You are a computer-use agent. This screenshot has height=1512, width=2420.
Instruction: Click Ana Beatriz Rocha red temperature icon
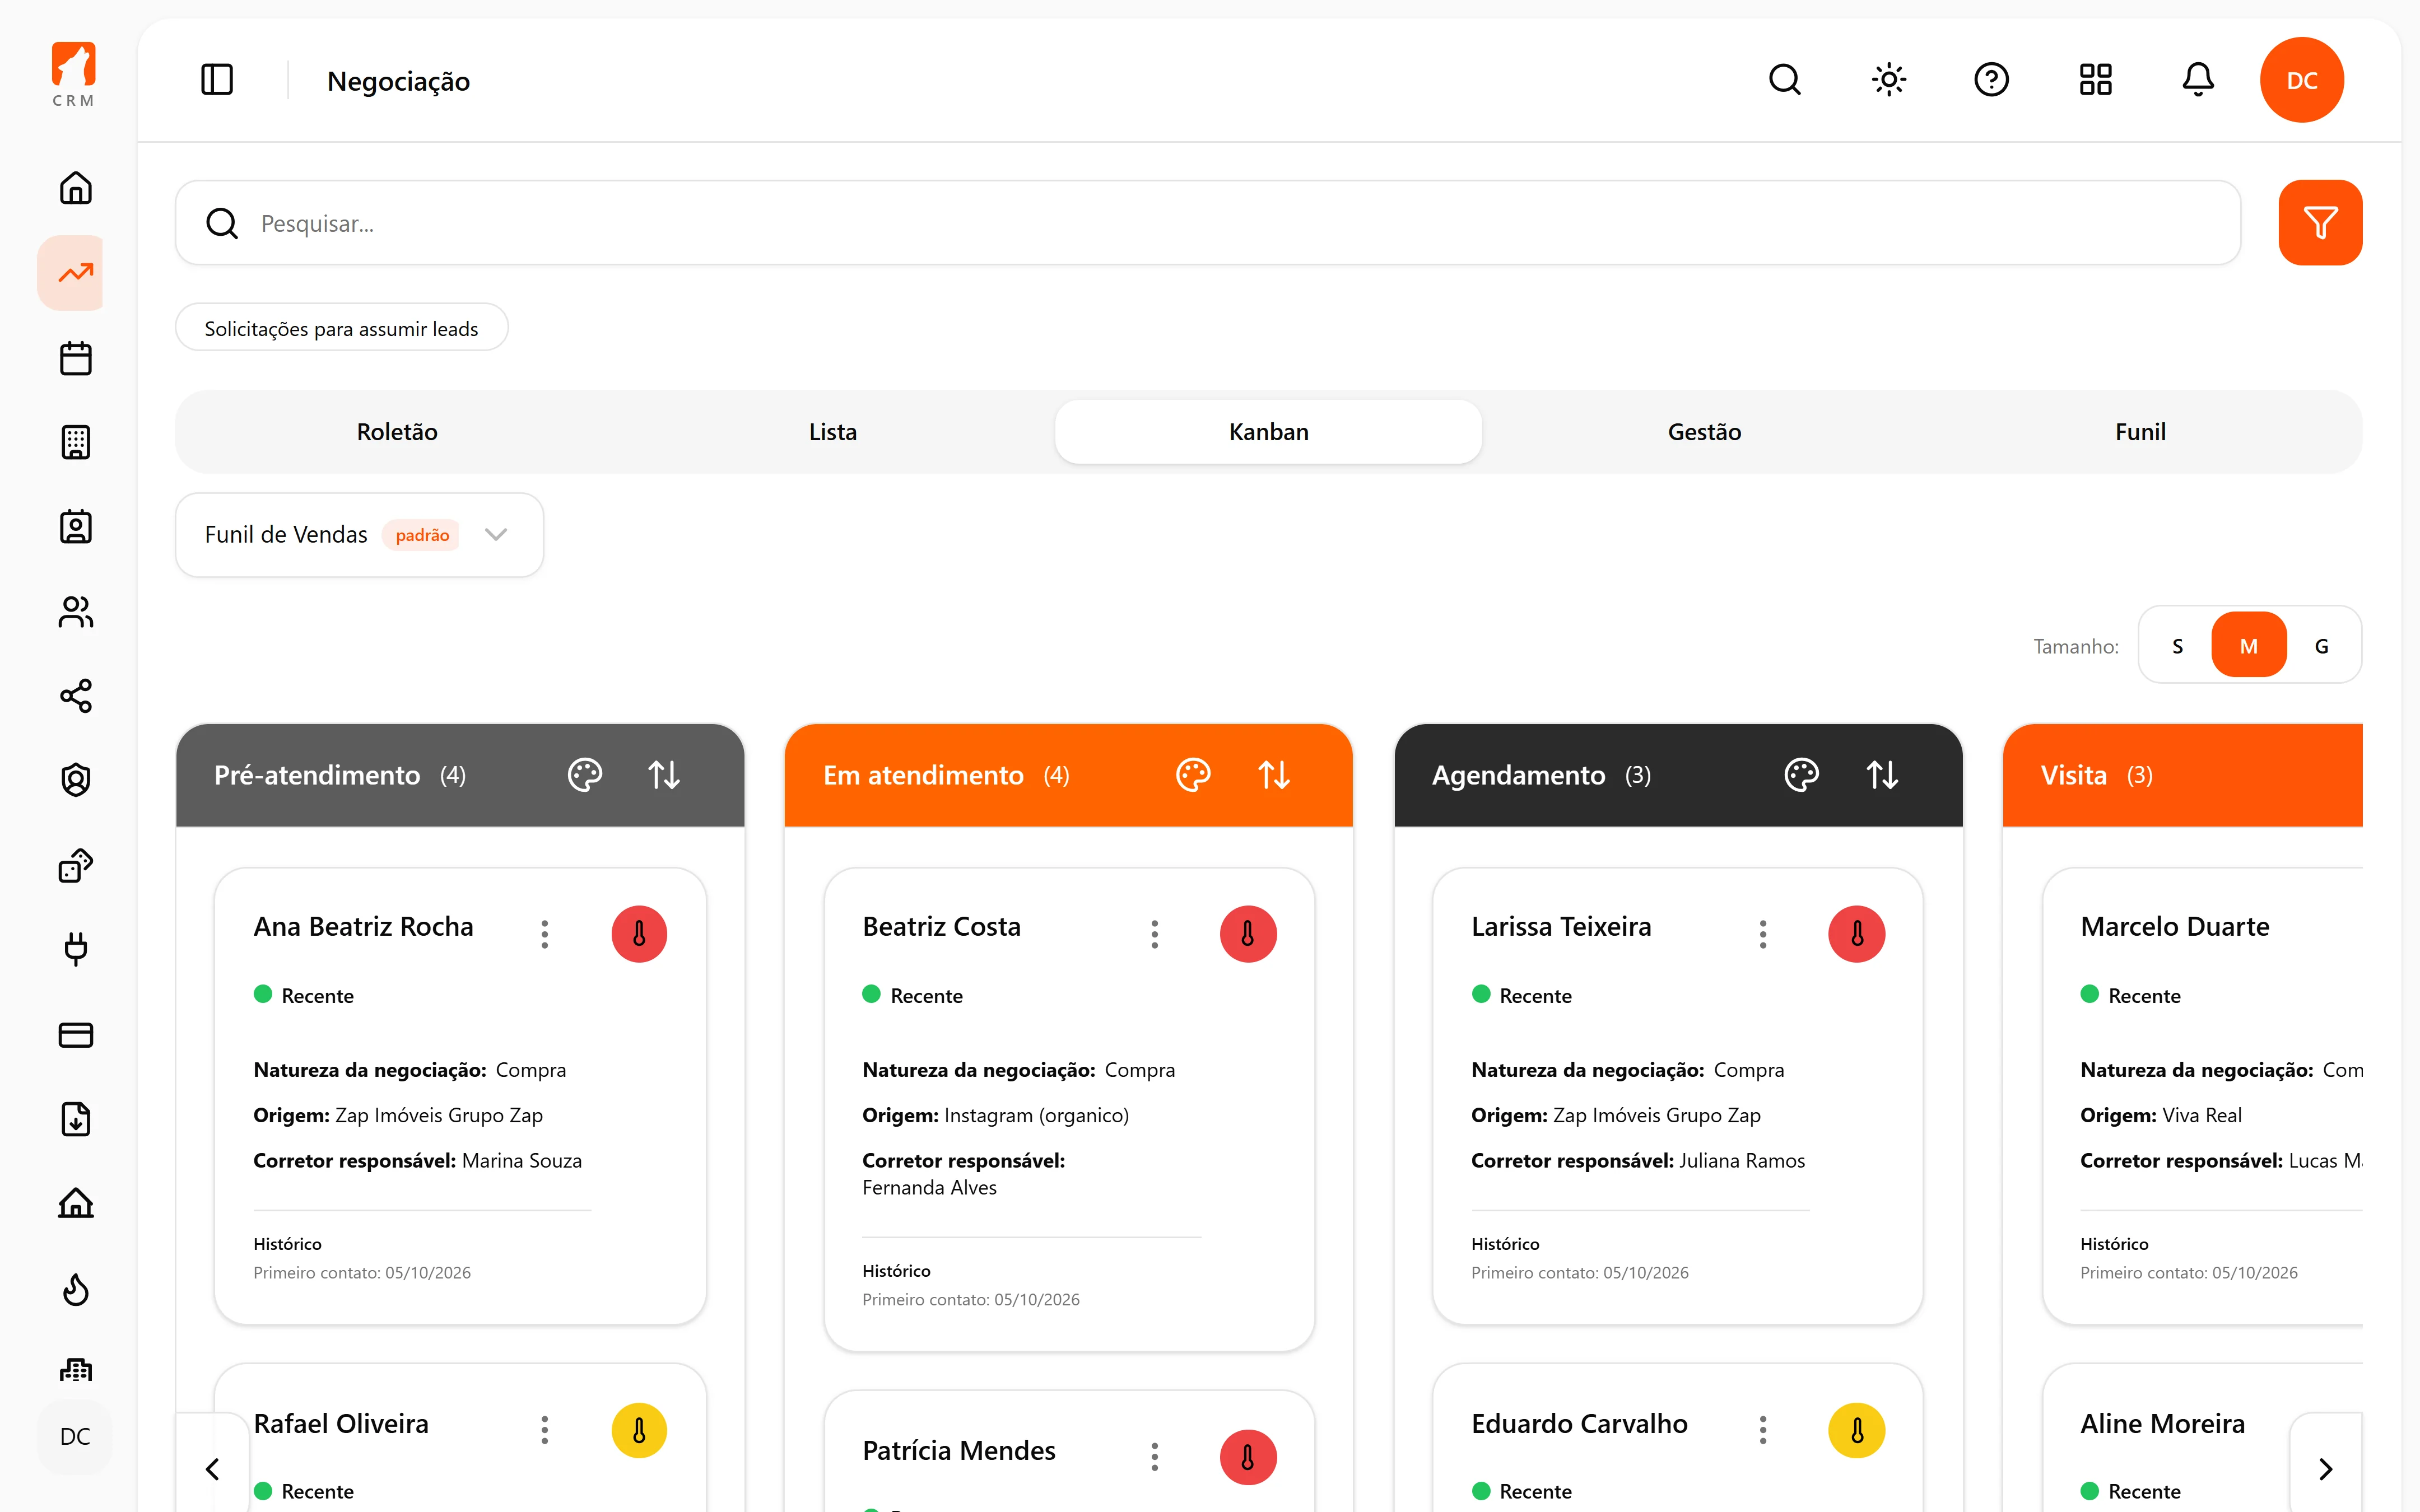tap(639, 934)
